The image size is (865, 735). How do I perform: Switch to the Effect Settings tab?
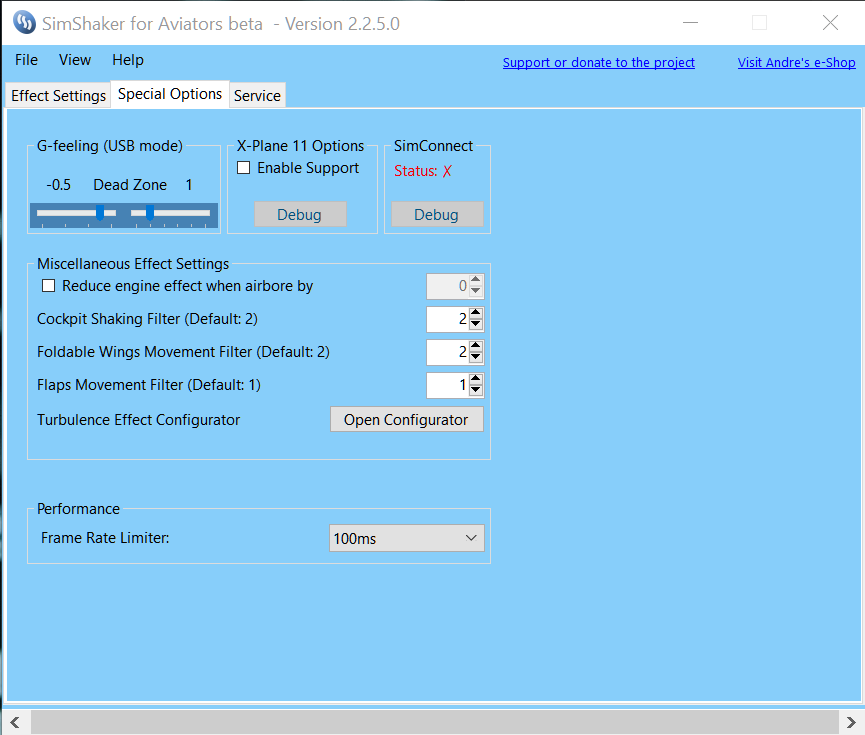(58, 95)
